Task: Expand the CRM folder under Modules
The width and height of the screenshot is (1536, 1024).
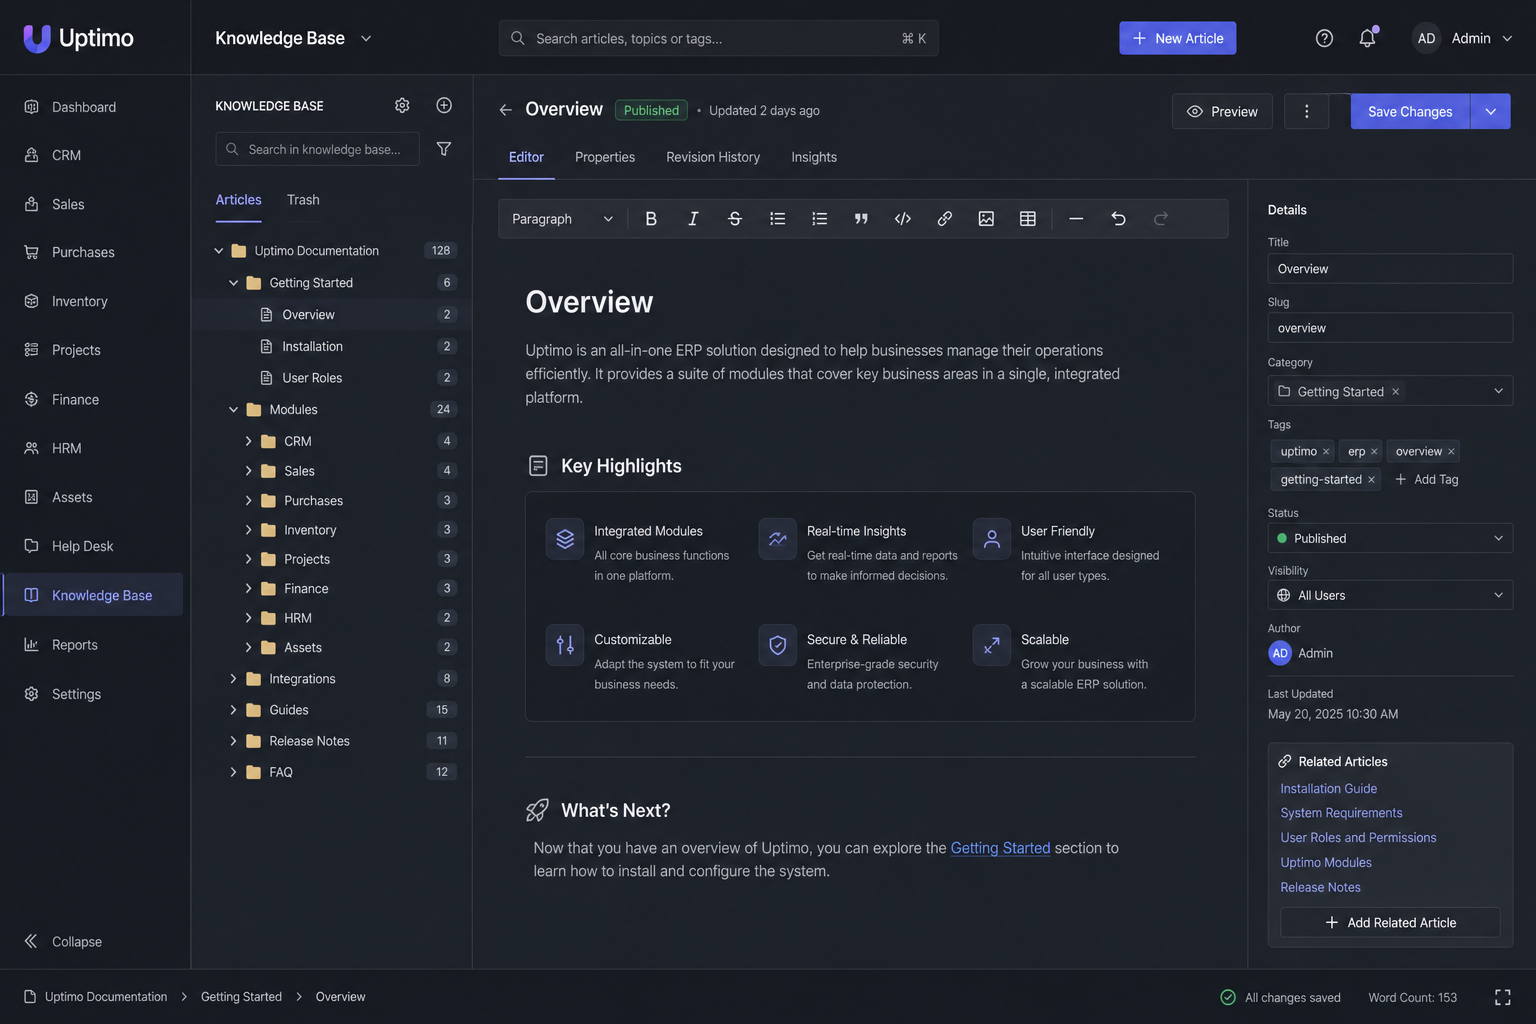Action: coord(248,441)
